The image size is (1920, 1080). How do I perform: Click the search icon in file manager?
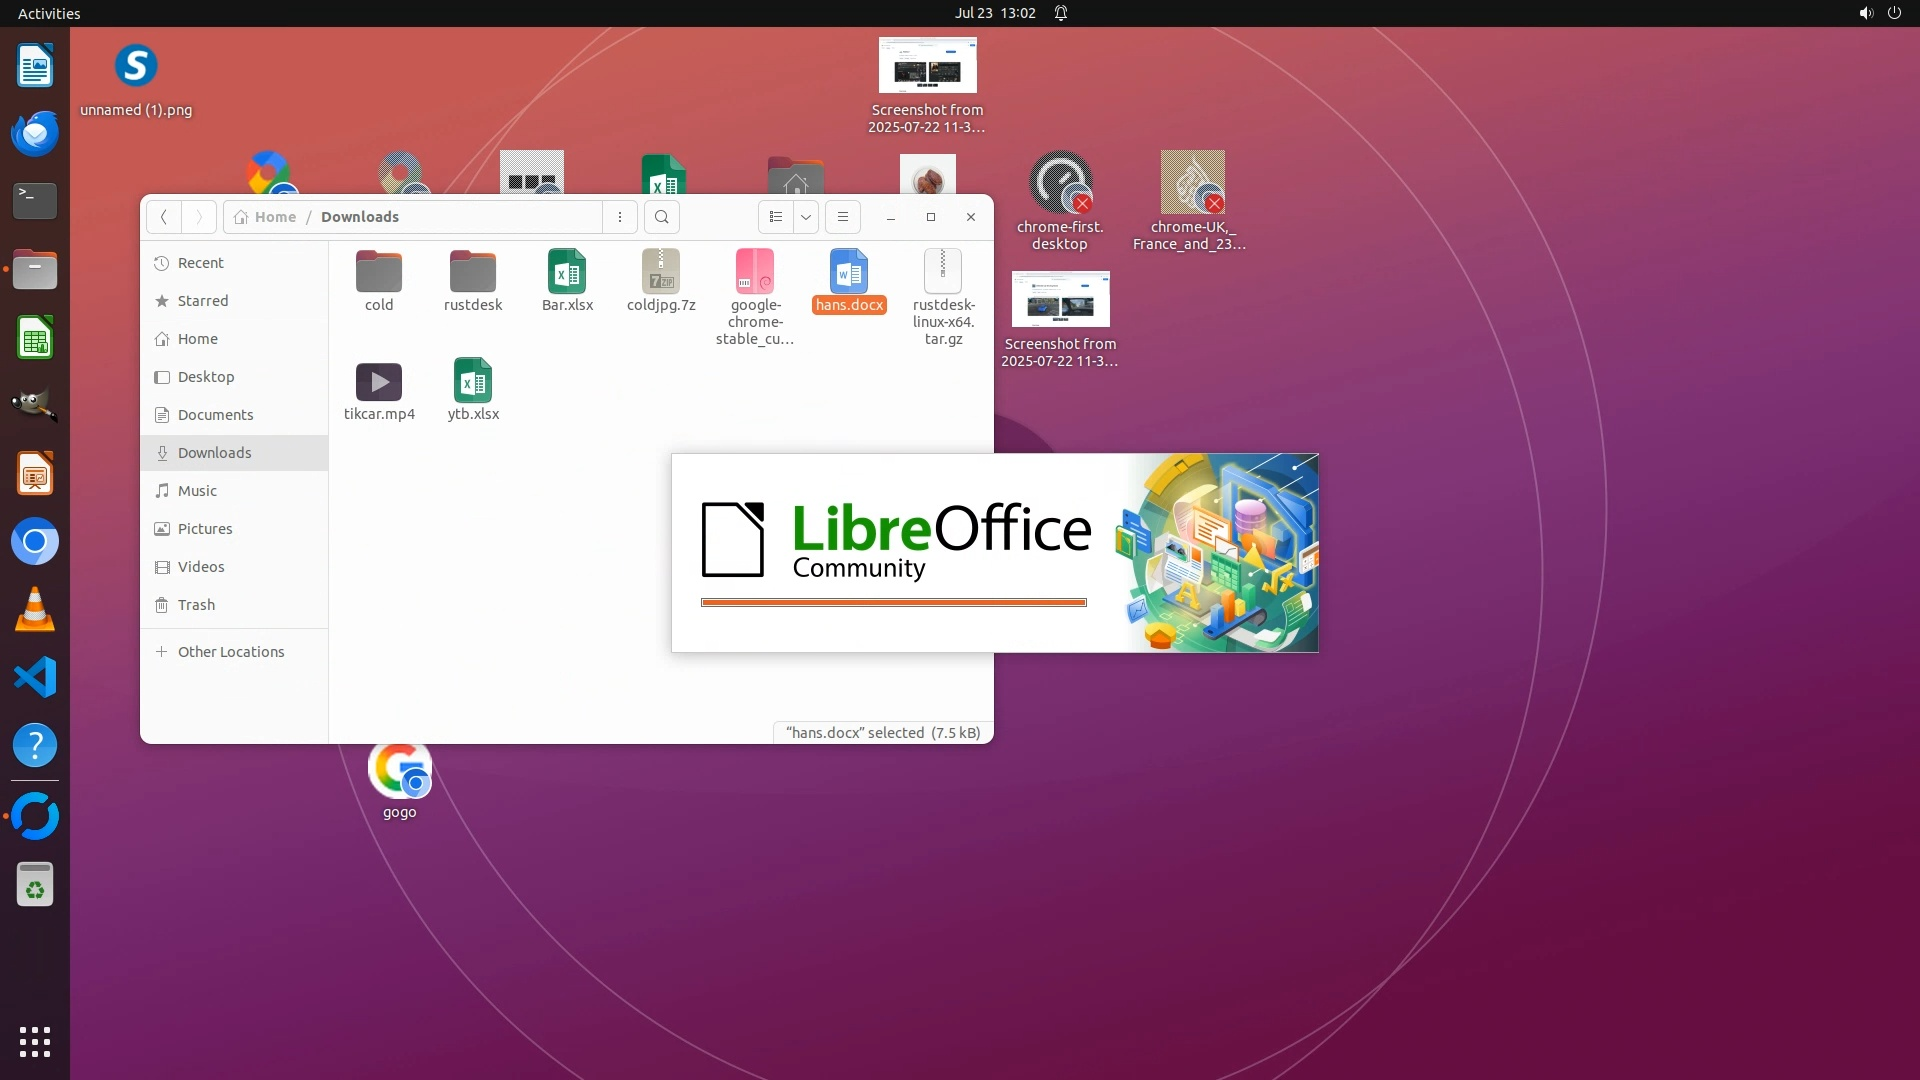(x=661, y=217)
